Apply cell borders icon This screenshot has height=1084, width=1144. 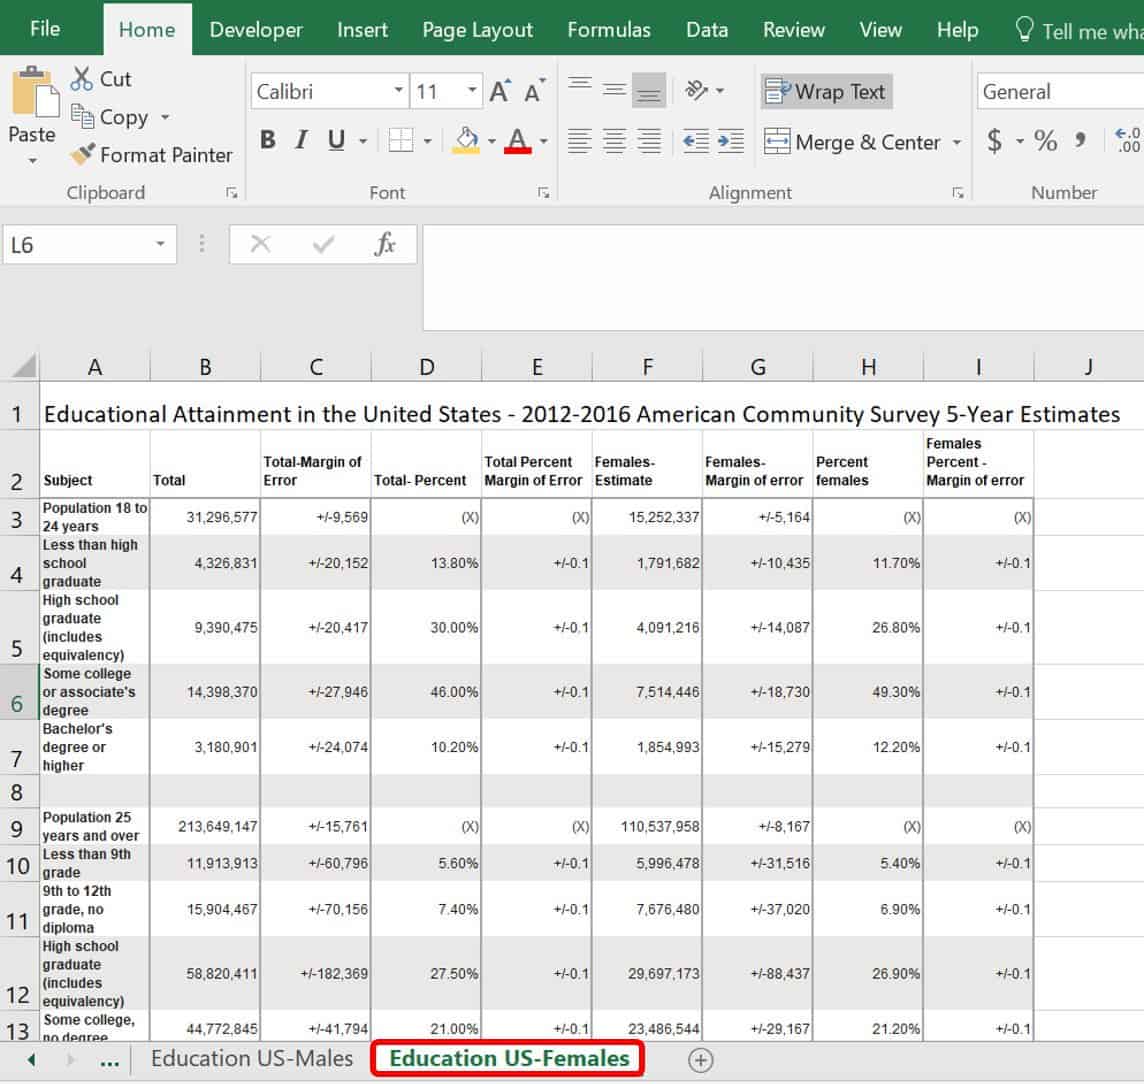(x=401, y=139)
